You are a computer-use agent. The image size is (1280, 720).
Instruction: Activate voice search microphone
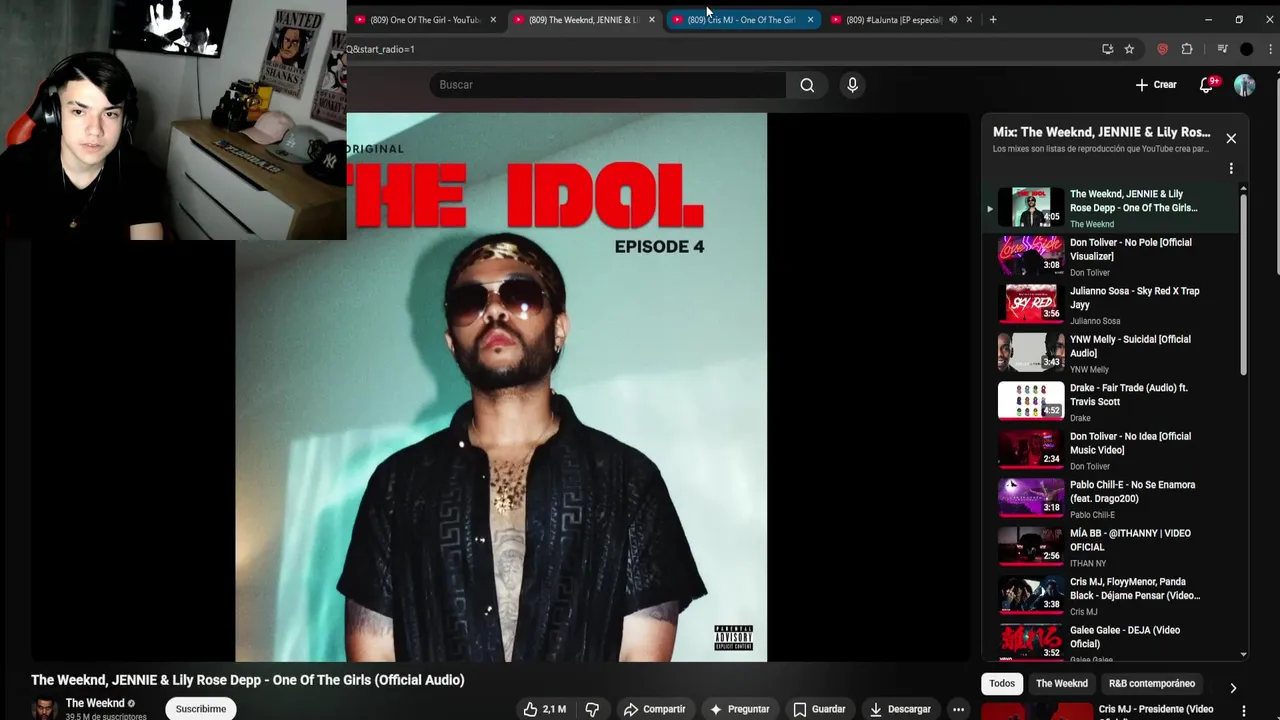(x=852, y=85)
